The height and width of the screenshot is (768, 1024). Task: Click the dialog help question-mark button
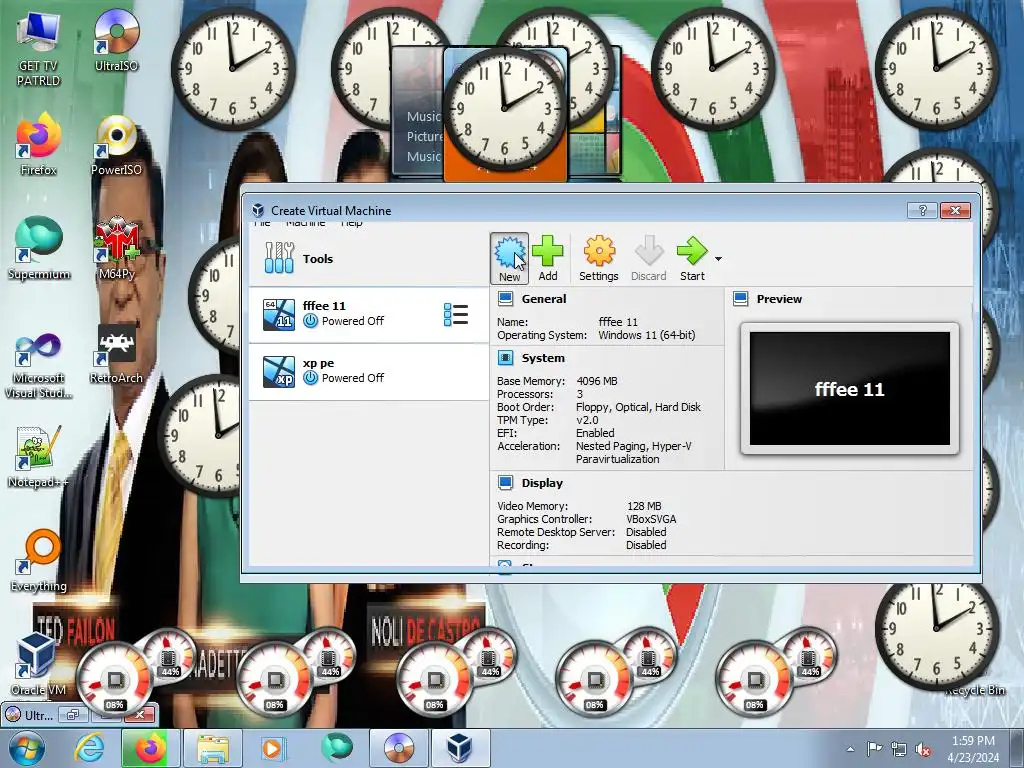coord(922,210)
